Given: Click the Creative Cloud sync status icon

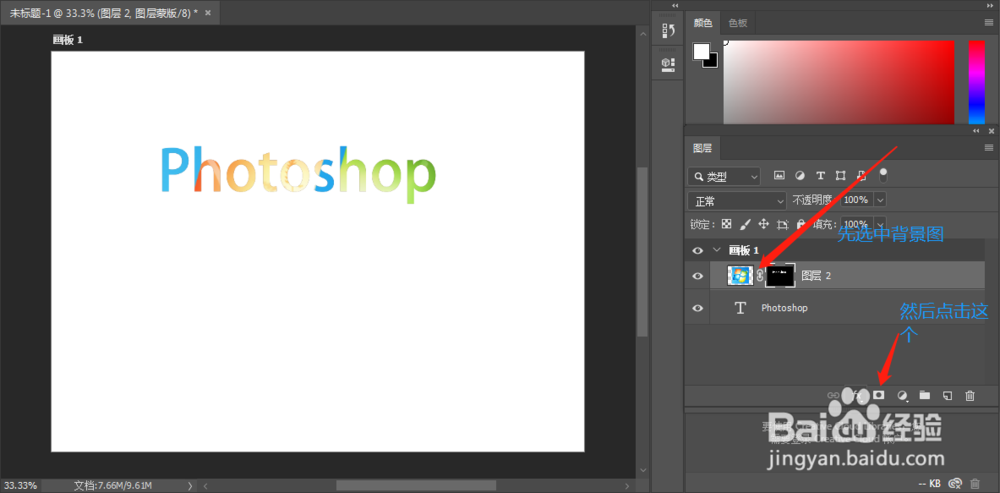Looking at the screenshot, I should point(955,483).
